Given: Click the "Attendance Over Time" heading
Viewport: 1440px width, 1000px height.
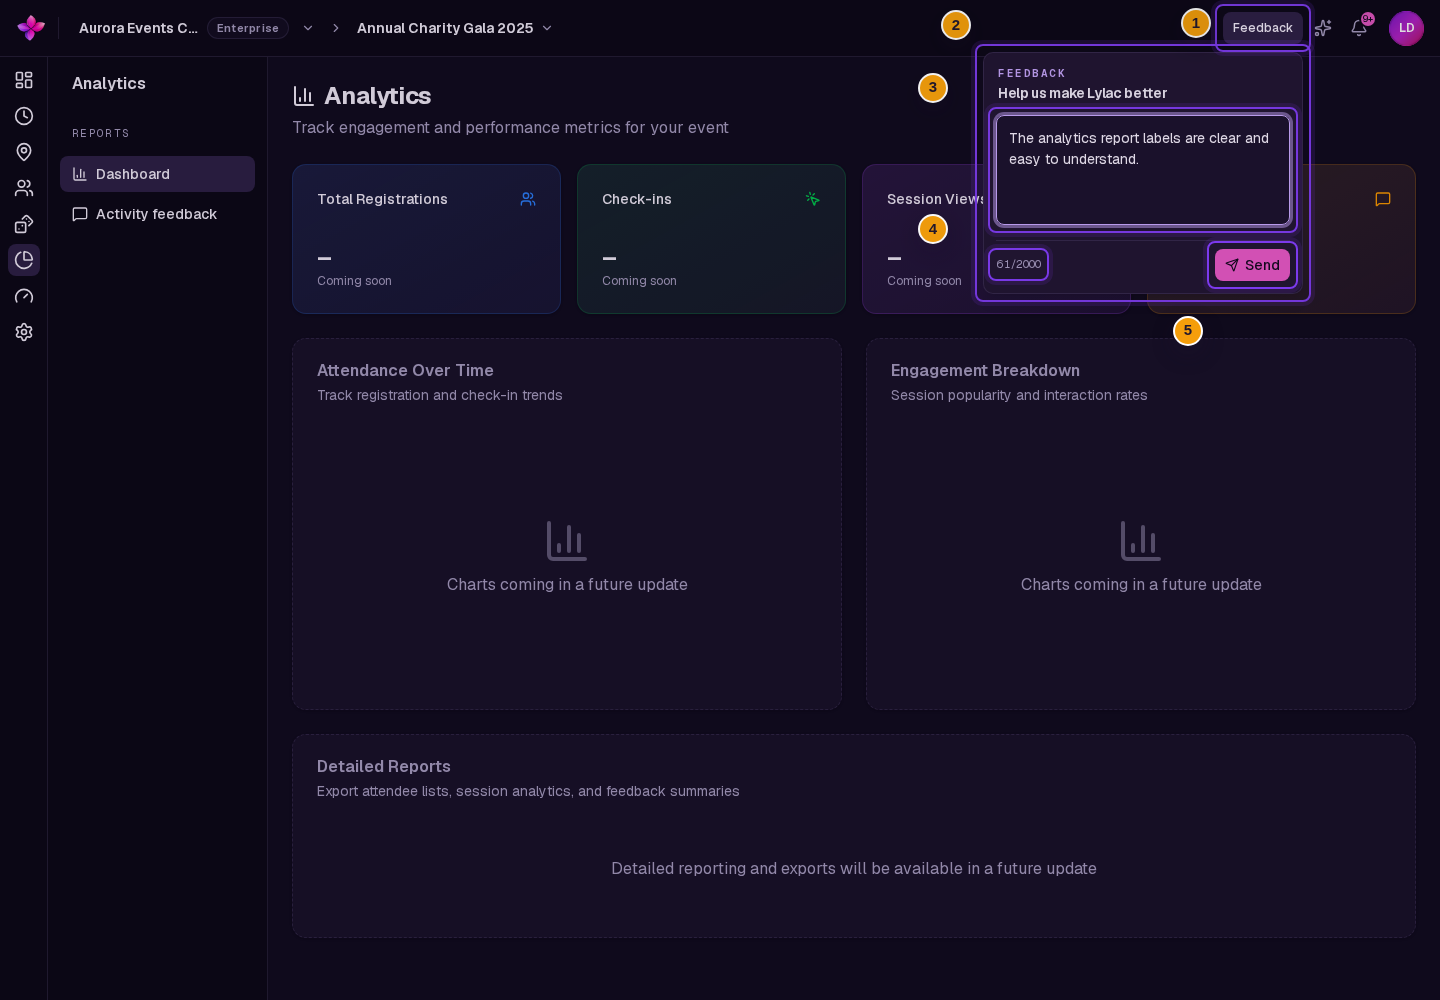Looking at the screenshot, I should pos(405,370).
